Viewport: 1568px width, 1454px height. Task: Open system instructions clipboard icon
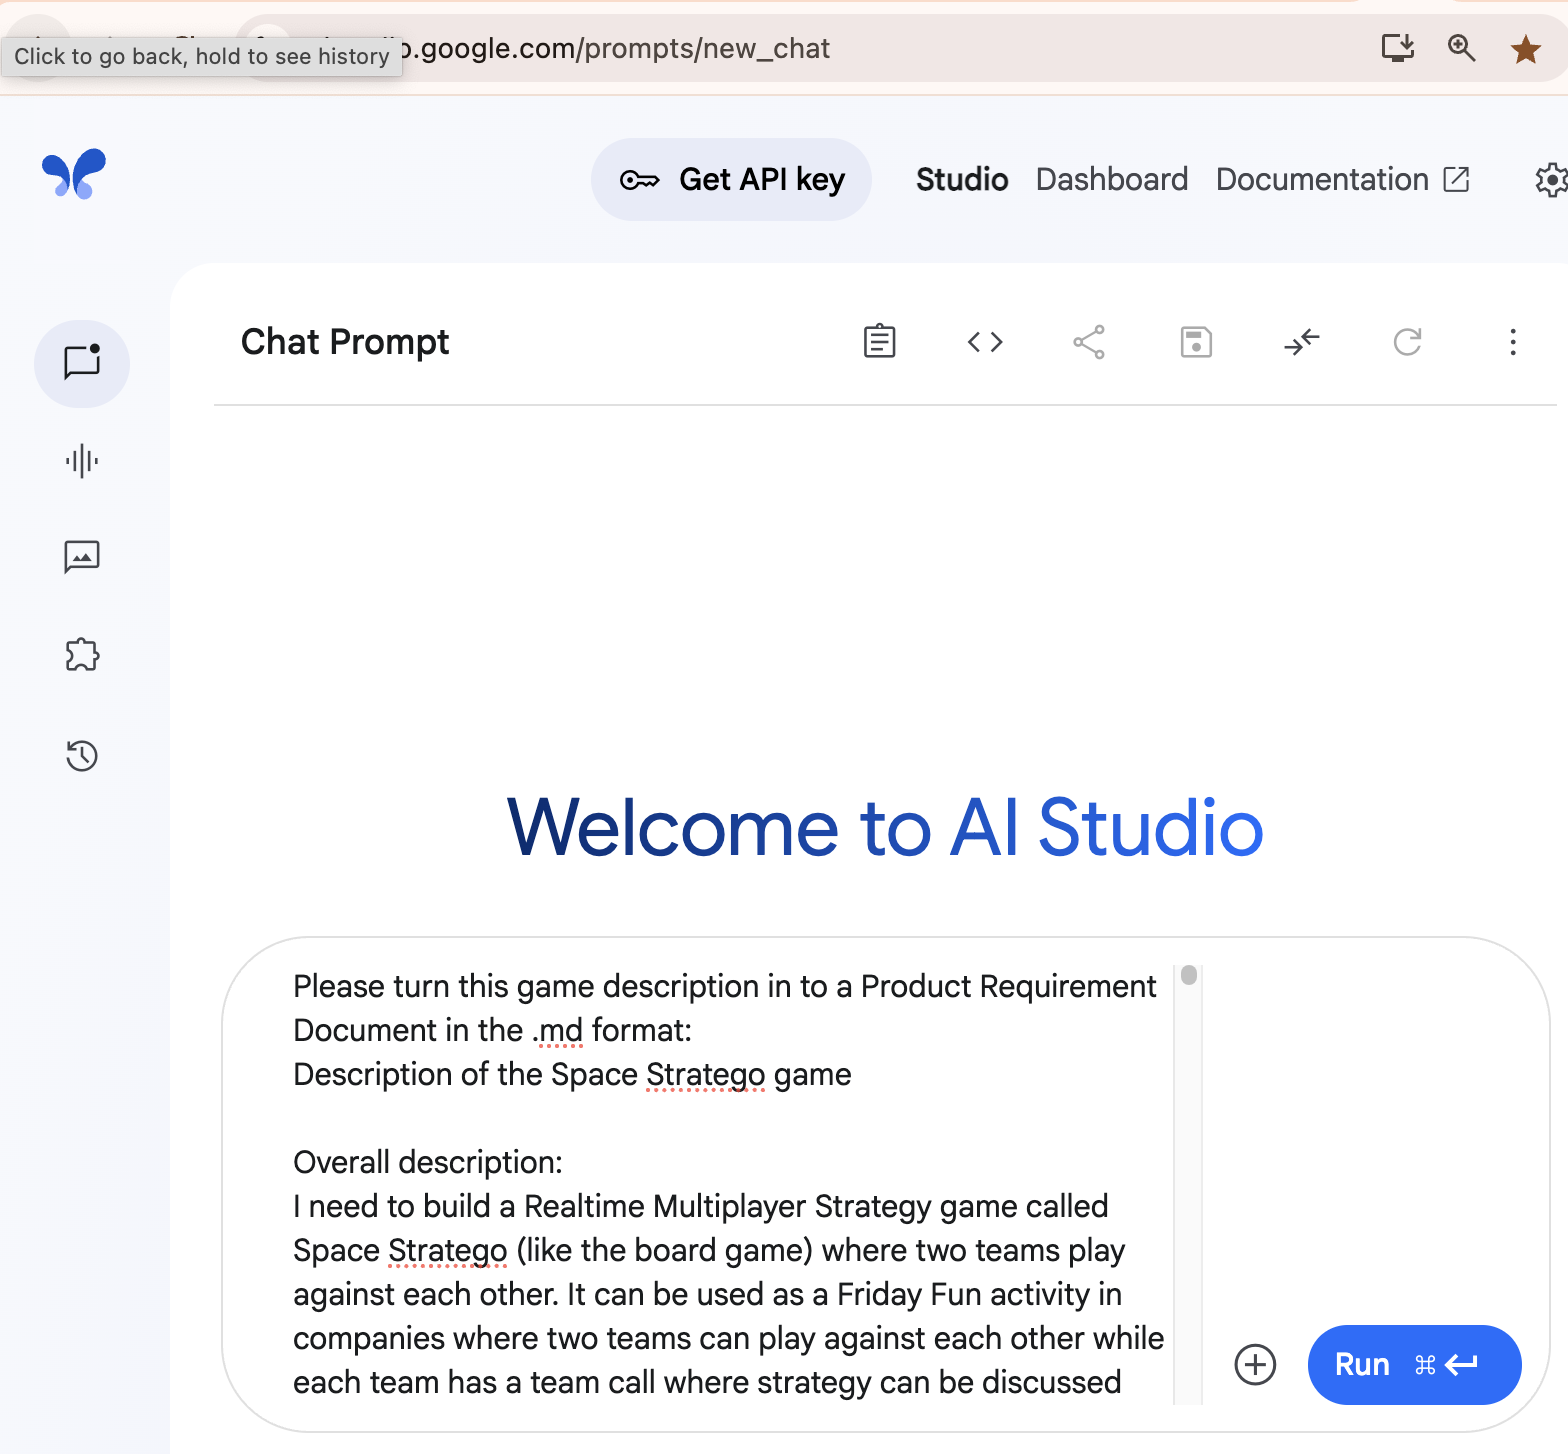(880, 342)
